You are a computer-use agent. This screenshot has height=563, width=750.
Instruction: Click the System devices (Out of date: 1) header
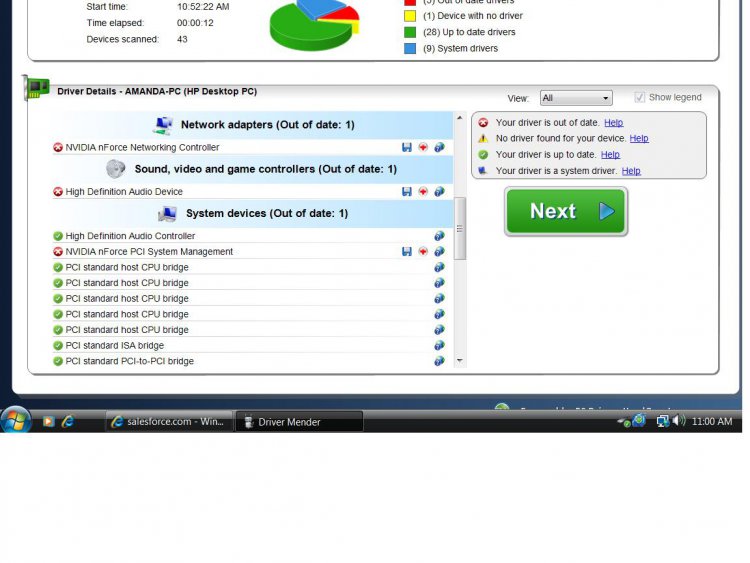[x=253, y=213]
